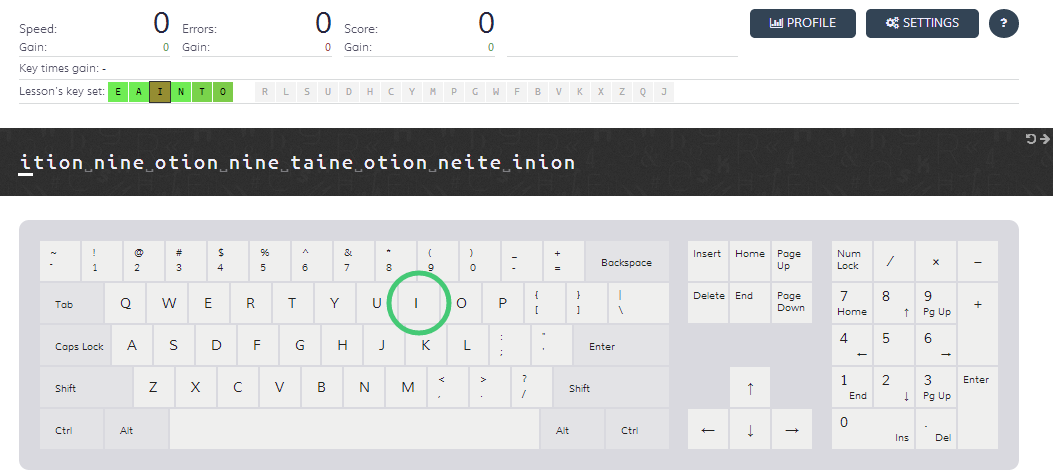This screenshot has height=474, width=1053.
Task: Open the PROFILE page
Action: point(804,24)
